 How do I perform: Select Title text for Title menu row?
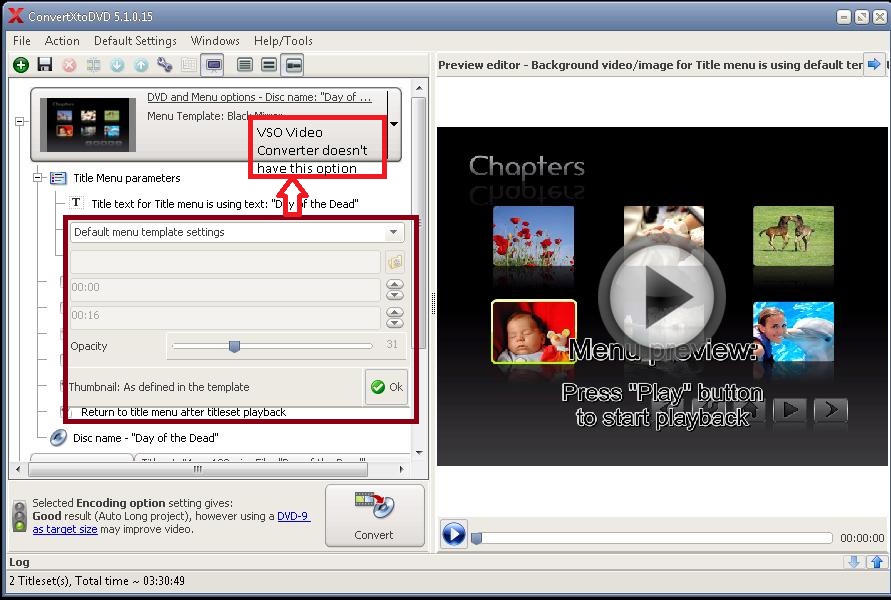[x=225, y=204]
